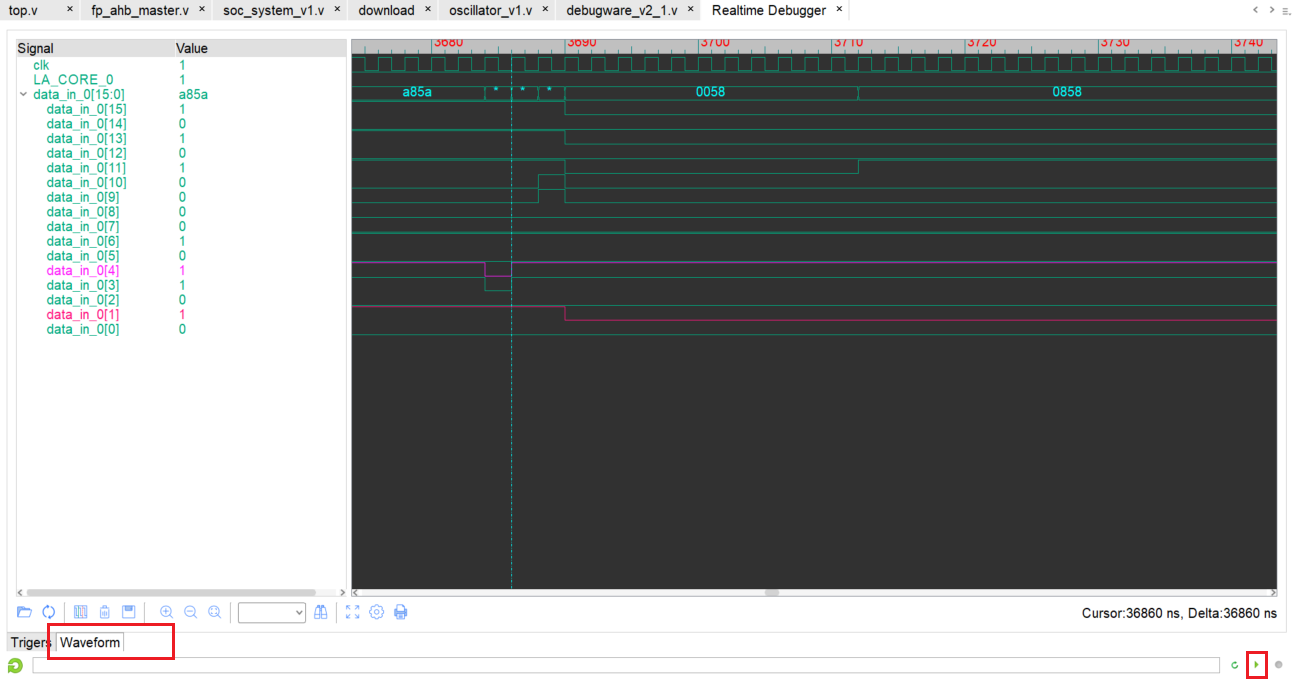Click the blue refresh arrows icon in waveform toolbar

coord(48,612)
